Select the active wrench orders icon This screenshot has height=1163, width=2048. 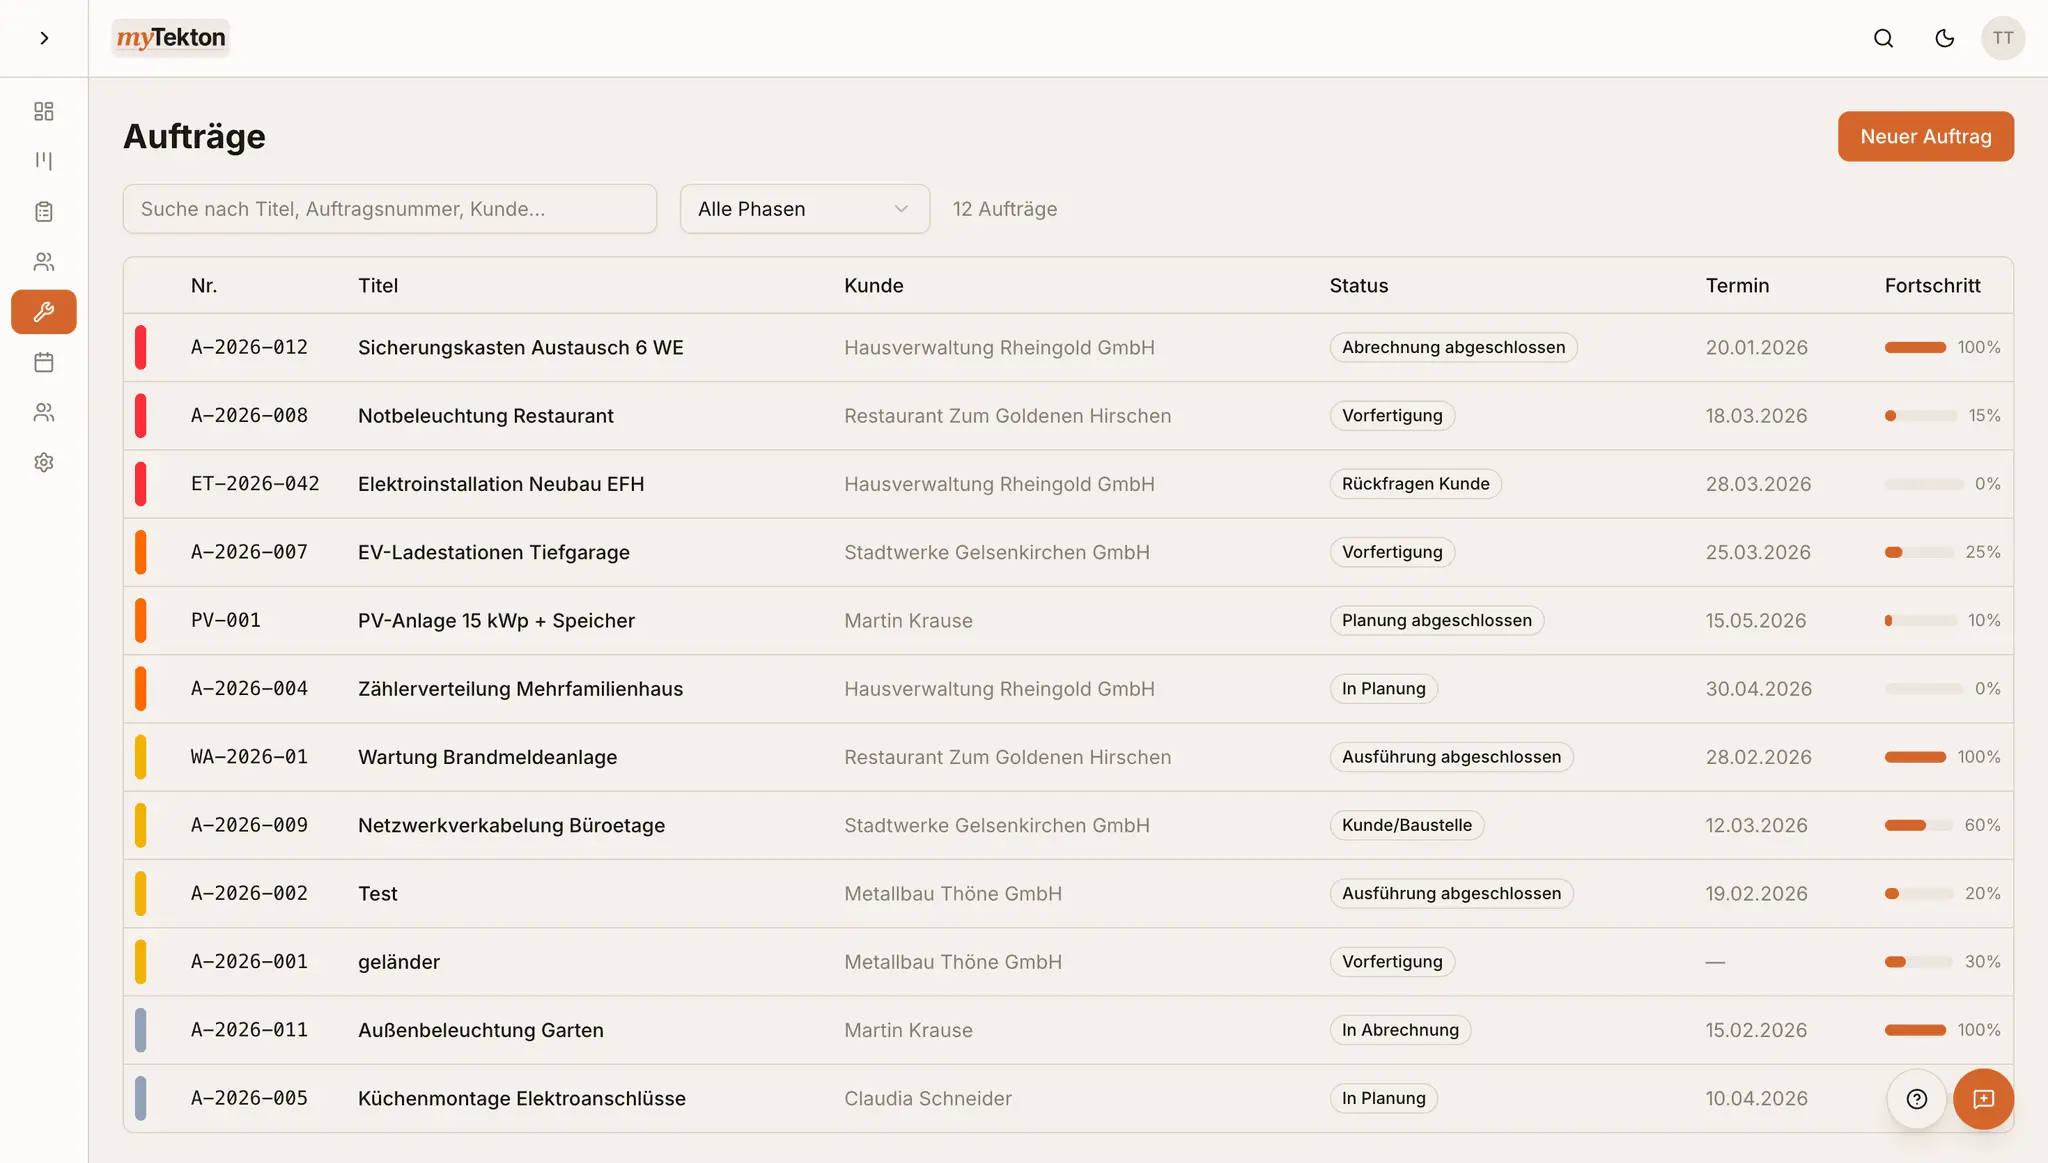click(x=44, y=312)
